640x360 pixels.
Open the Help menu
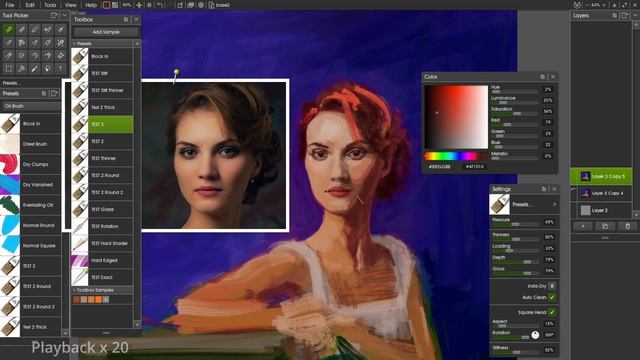pyautogui.click(x=91, y=5)
